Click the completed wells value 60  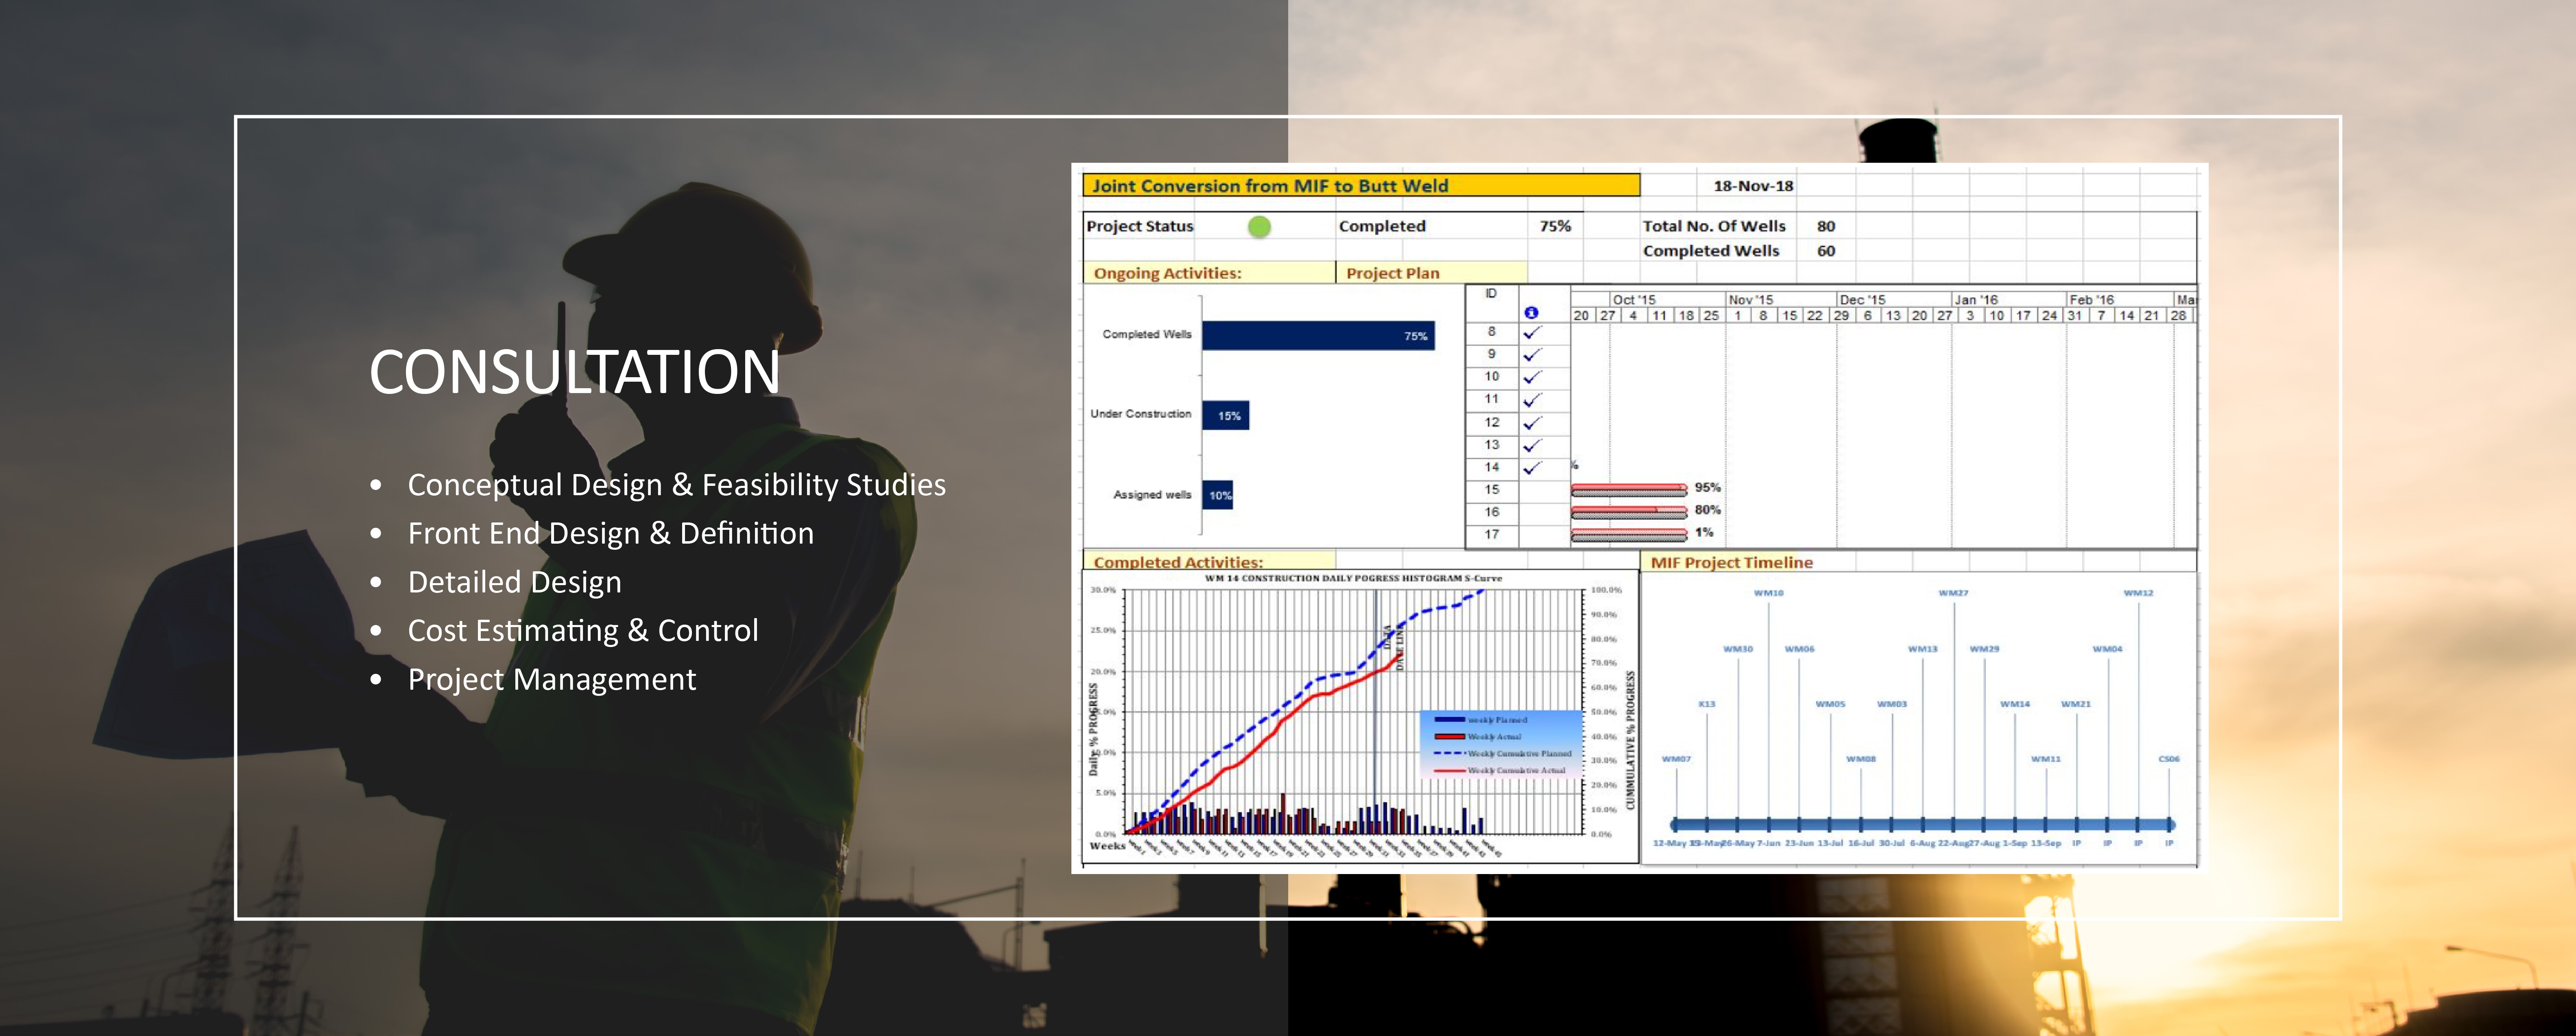tap(1826, 251)
